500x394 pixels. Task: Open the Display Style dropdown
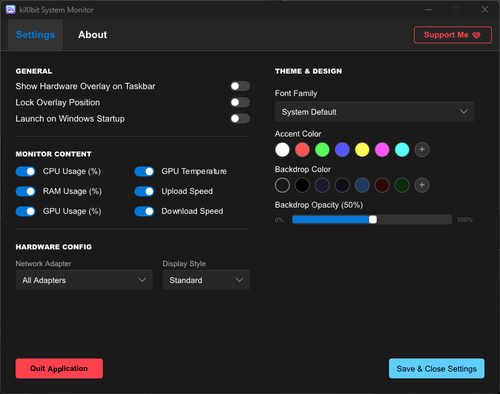tap(206, 280)
